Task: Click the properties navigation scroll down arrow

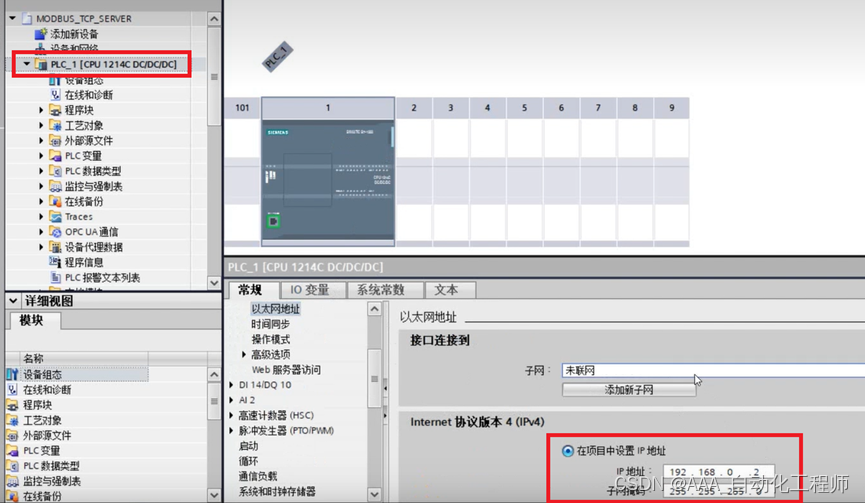Action: click(x=375, y=494)
